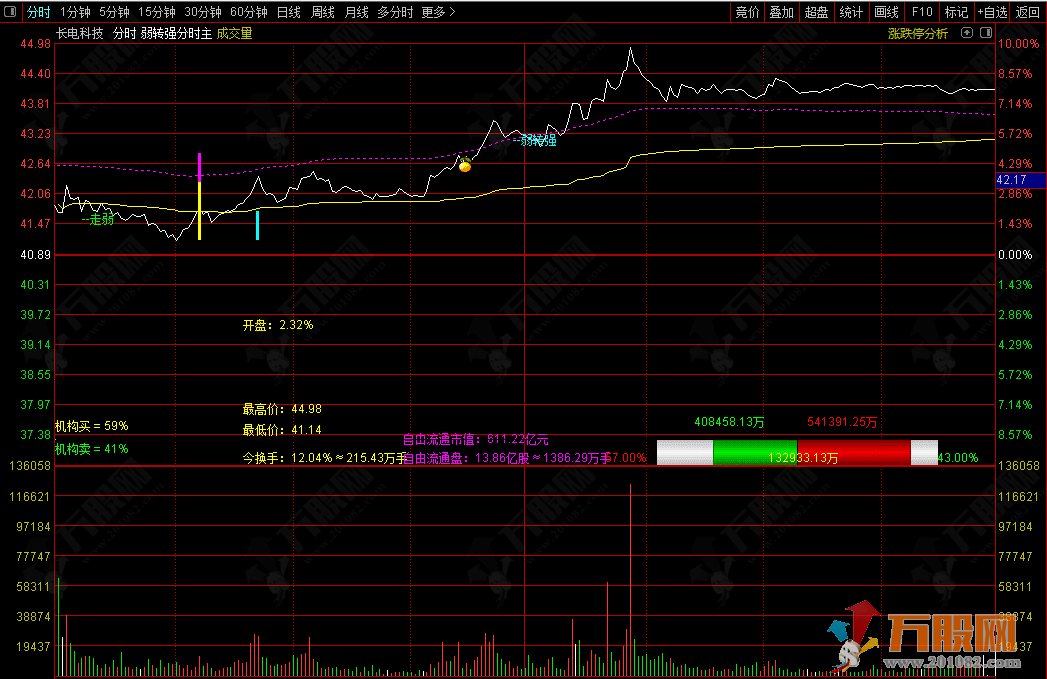Select the 15分钟 period tab
Image resolution: width=1047 pixels, height=679 pixels.
point(156,12)
